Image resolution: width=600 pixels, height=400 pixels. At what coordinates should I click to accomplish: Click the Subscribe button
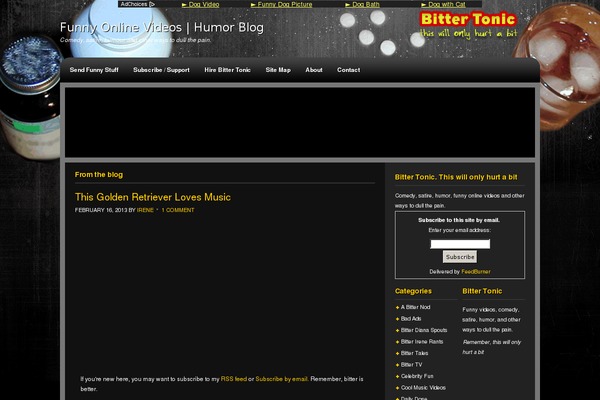(460, 257)
